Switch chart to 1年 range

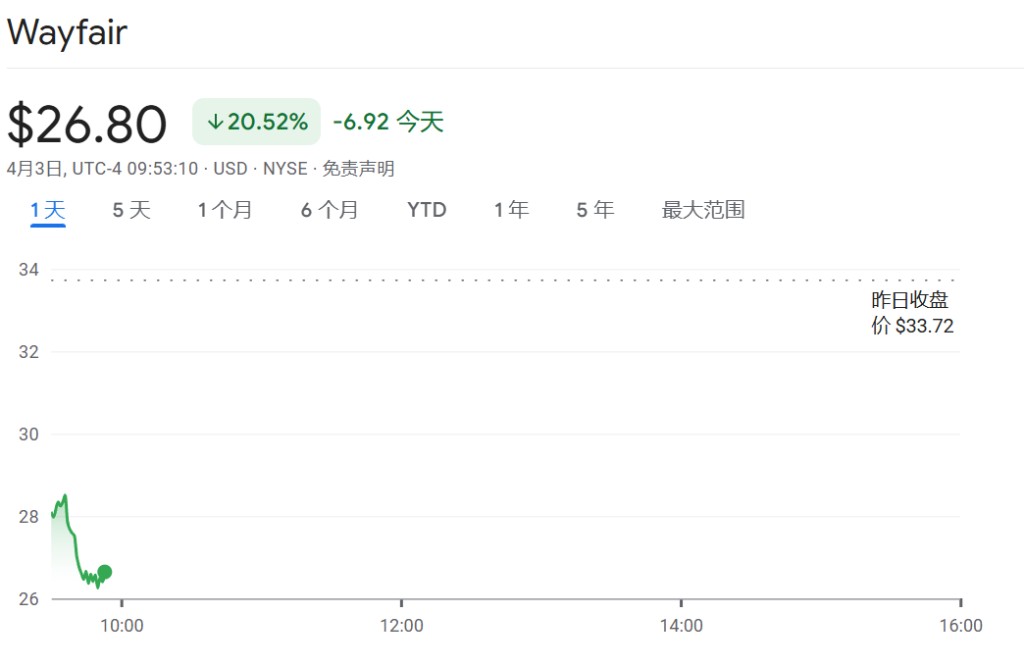pyautogui.click(x=511, y=210)
